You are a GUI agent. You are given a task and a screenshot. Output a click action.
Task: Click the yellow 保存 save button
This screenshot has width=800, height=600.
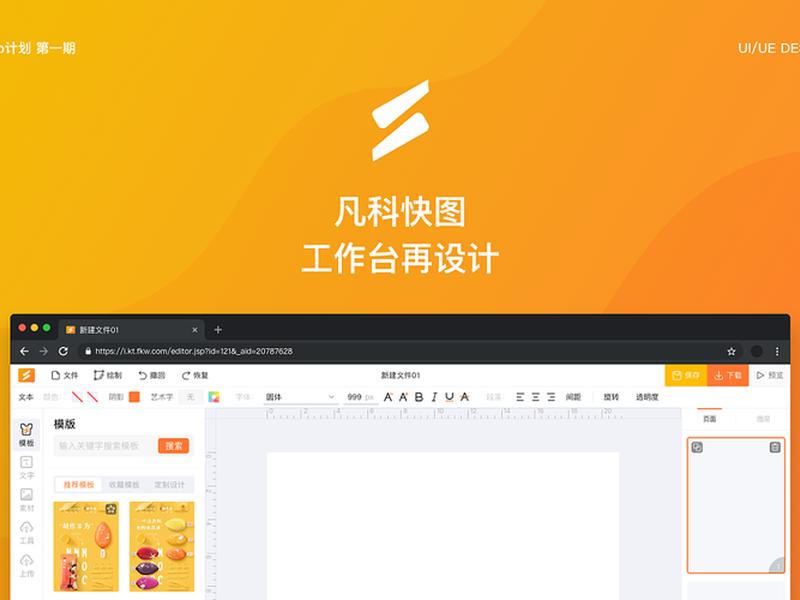(686, 375)
